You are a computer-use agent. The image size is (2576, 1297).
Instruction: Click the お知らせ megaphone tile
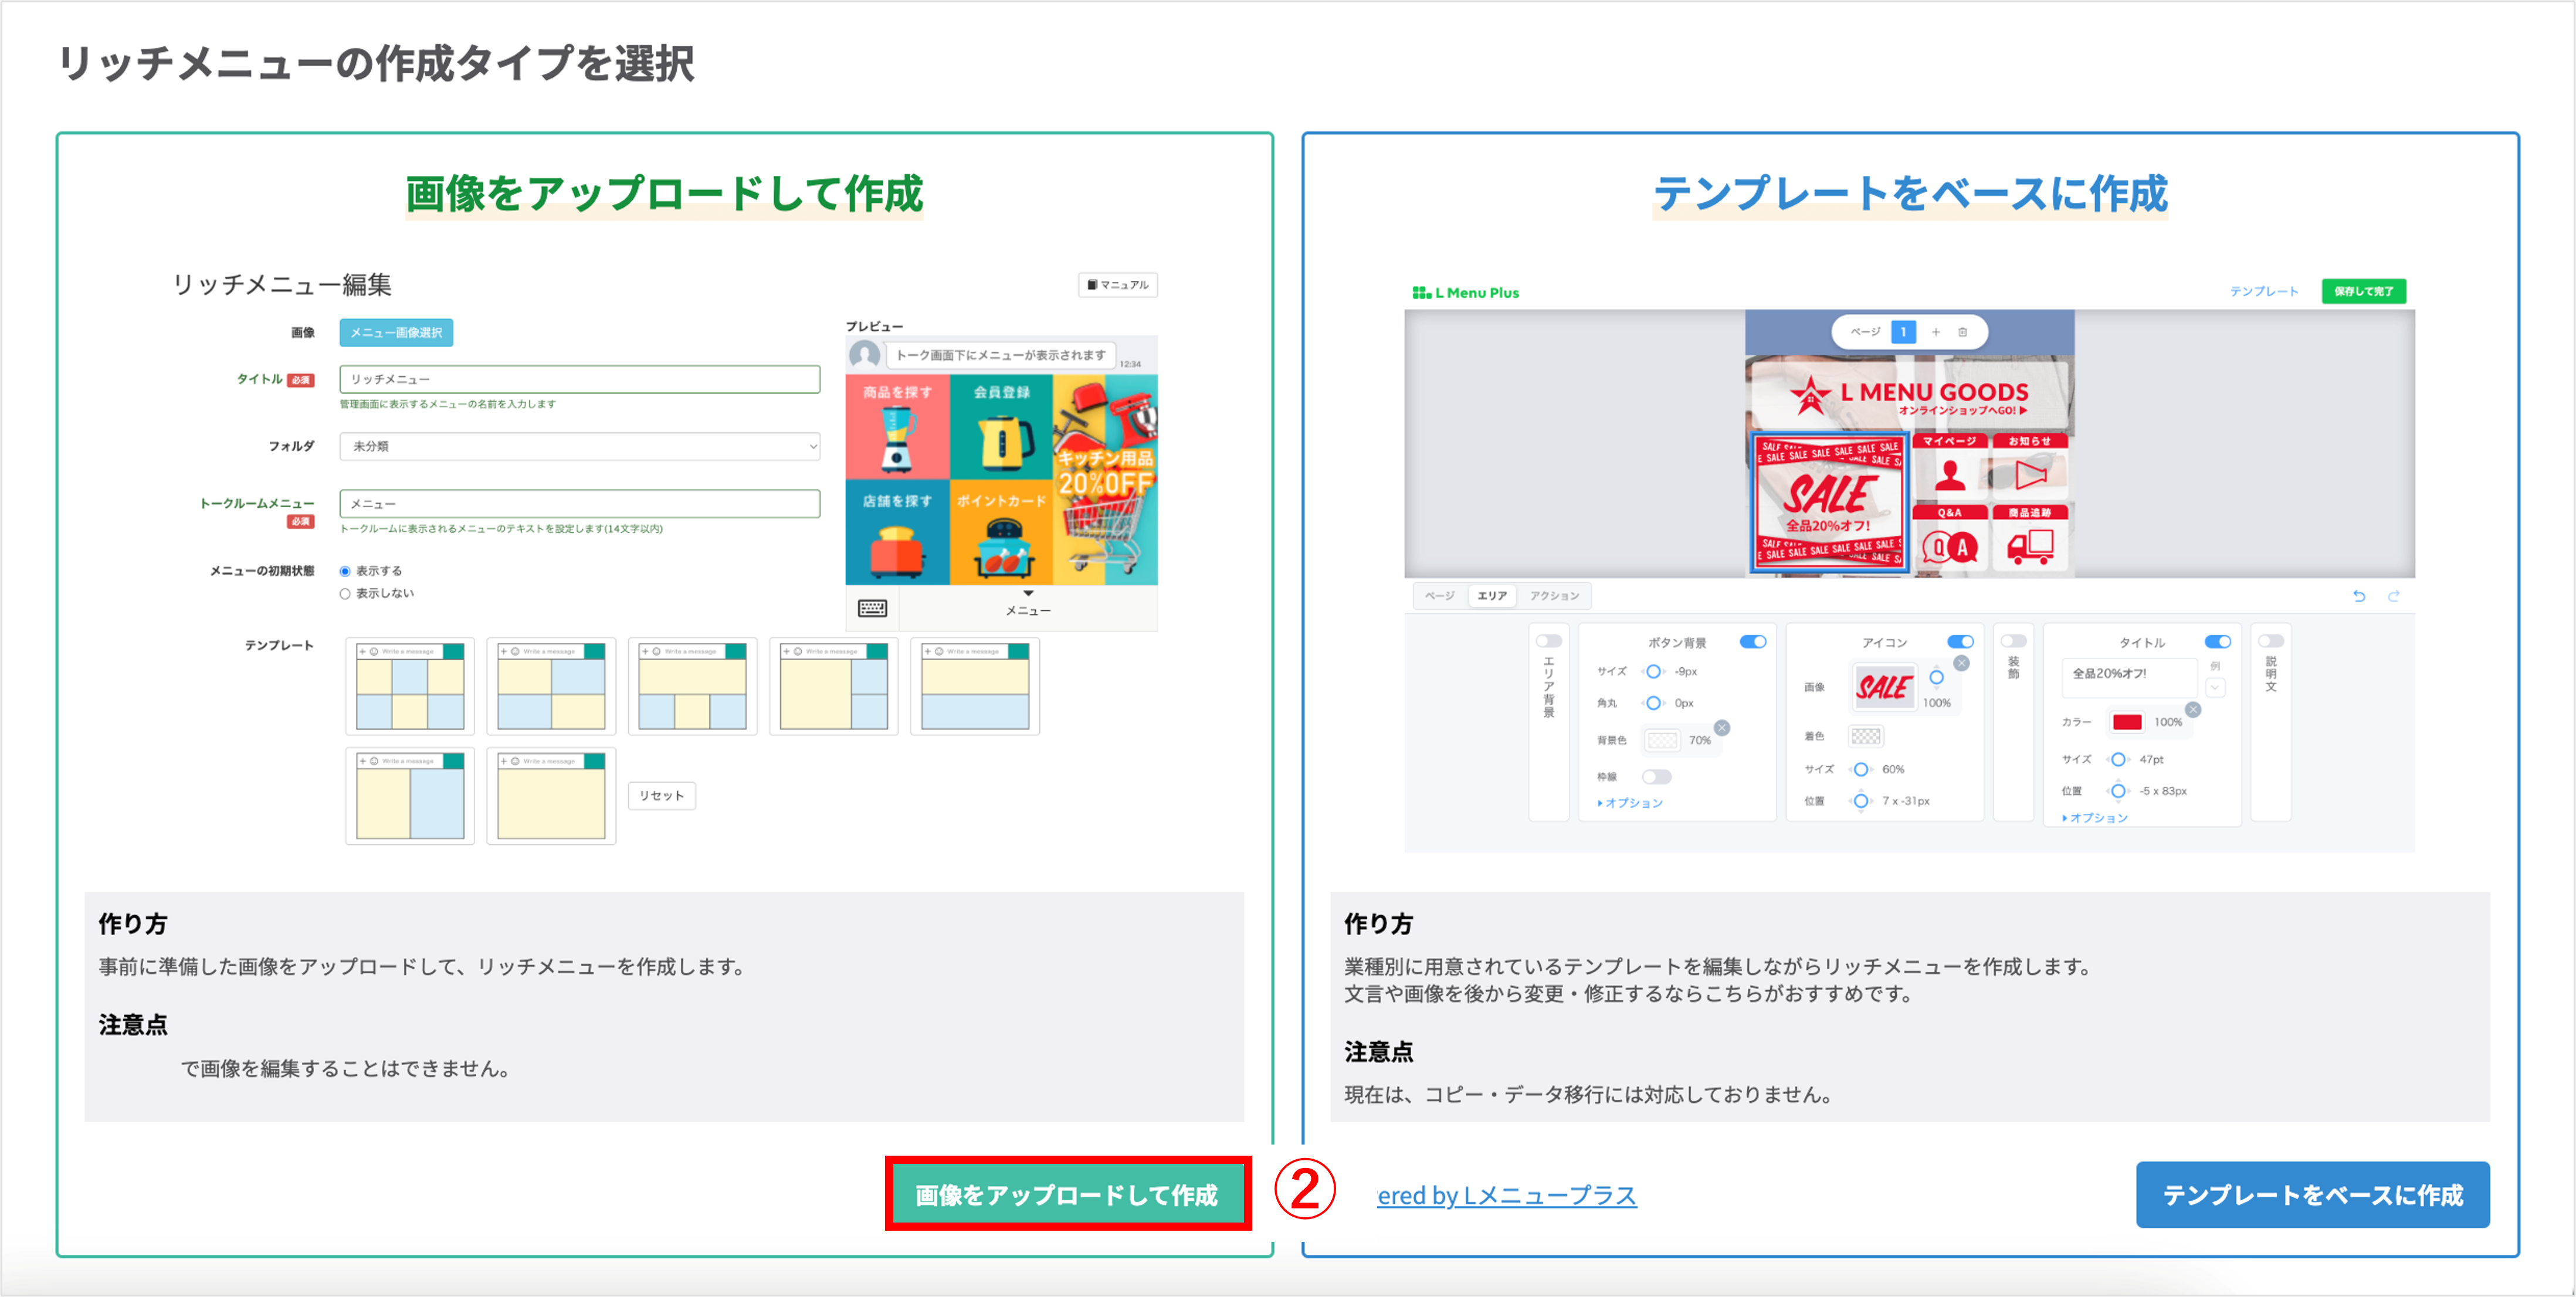[2030, 467]
